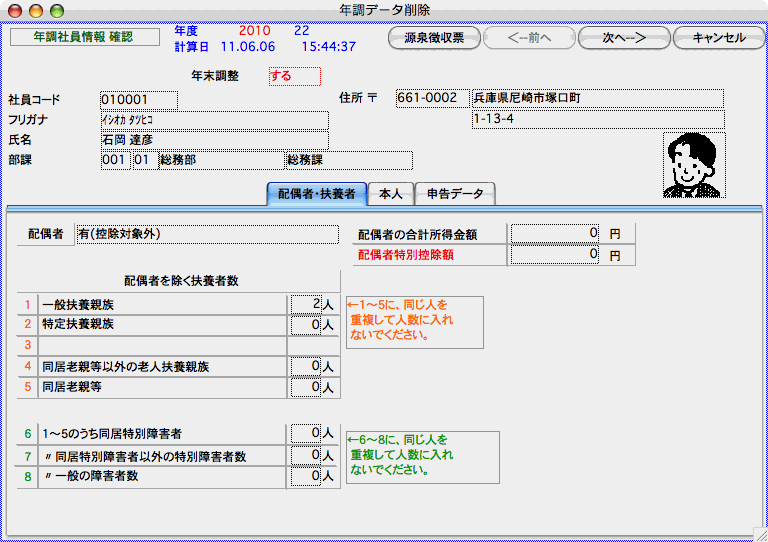
Task: Click the disabled 前へ previous button
Action: (x=528, y=38)
